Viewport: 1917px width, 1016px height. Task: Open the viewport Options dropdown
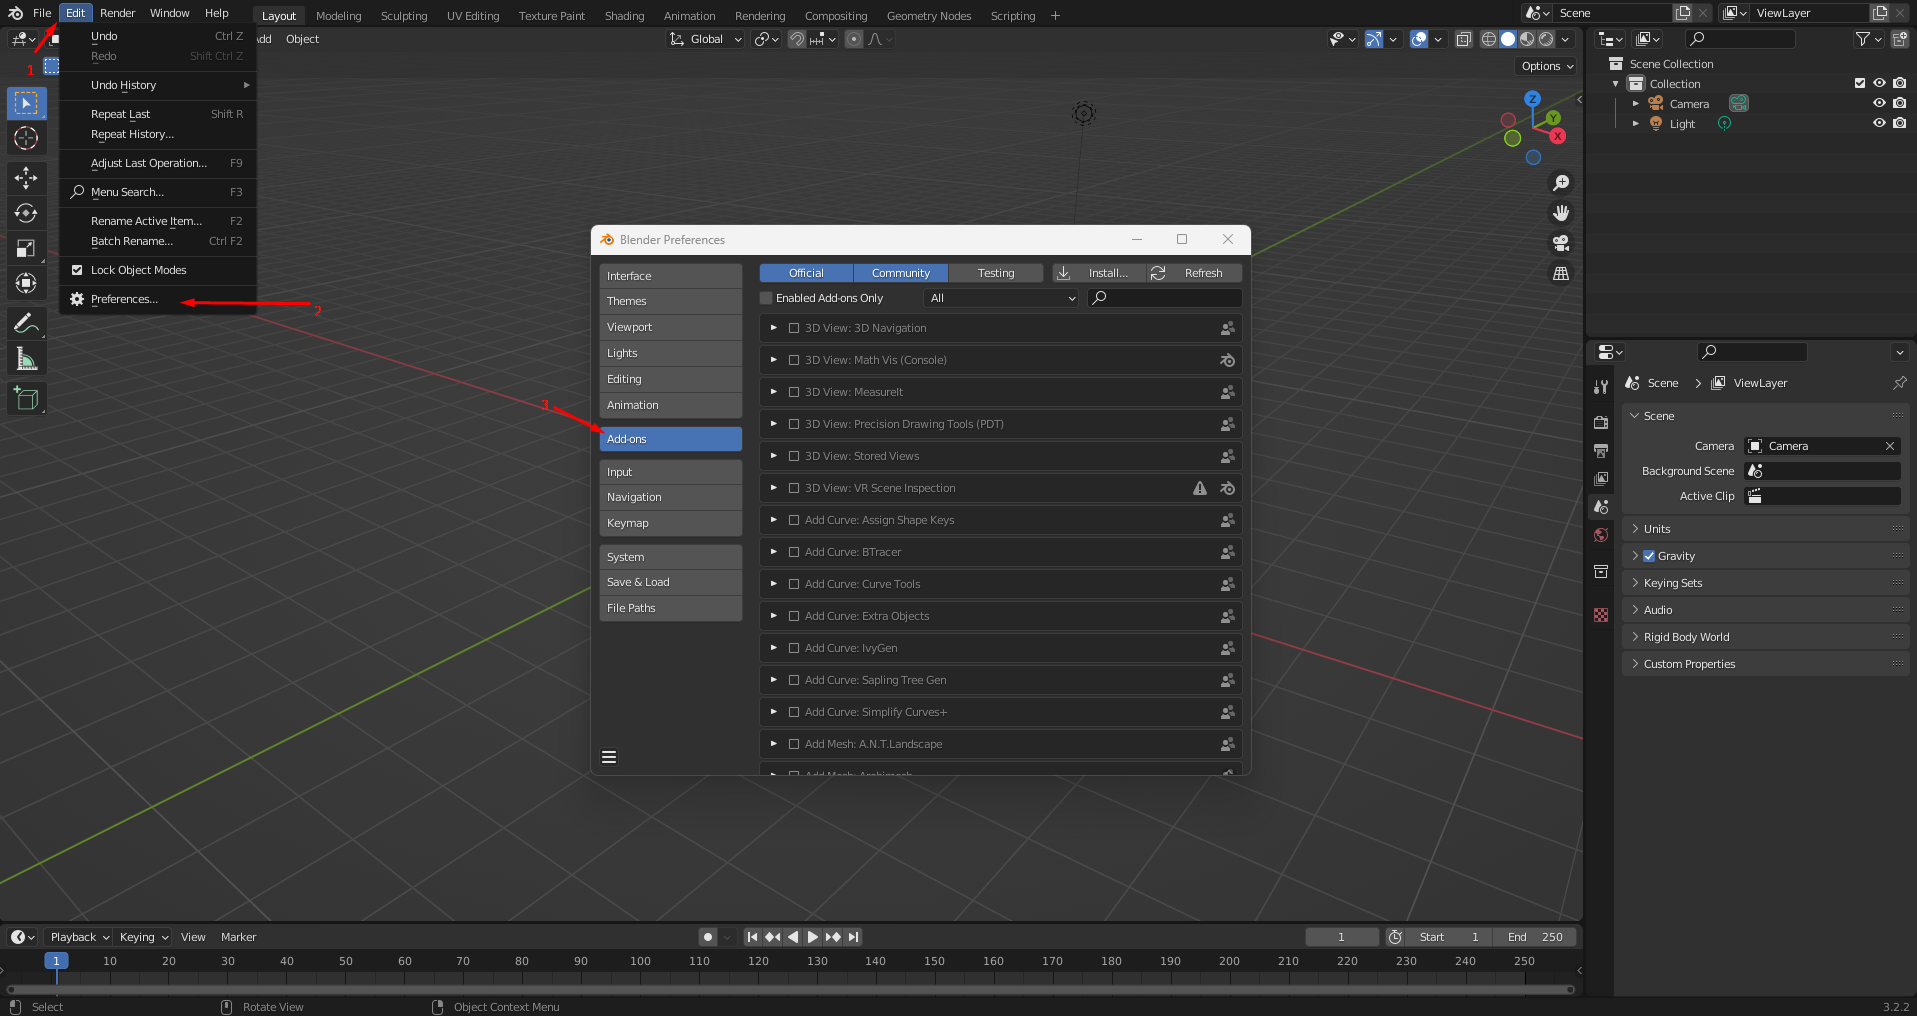click(1547, 66)
